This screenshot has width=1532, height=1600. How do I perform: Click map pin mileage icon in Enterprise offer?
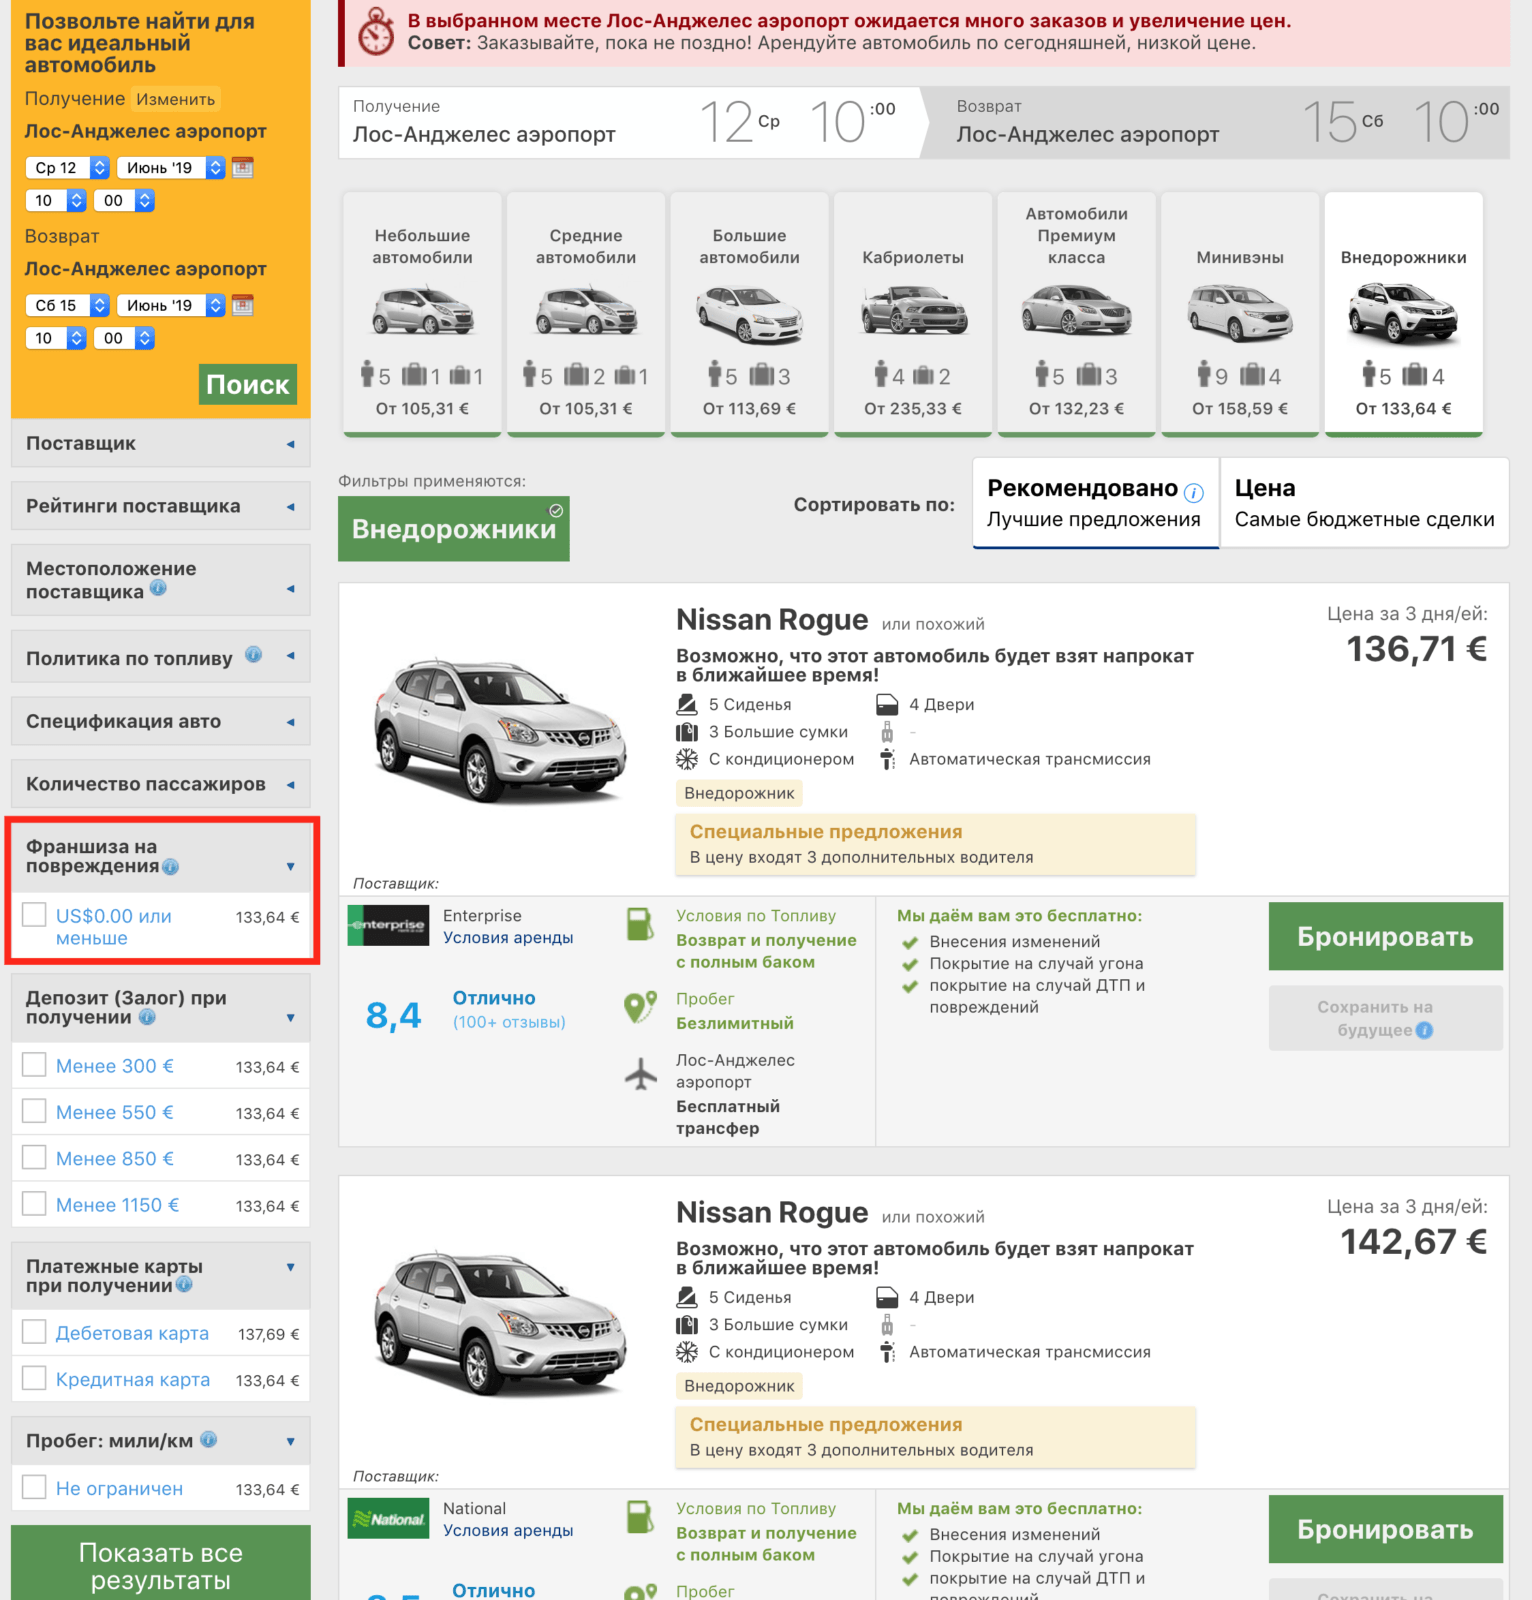point(640,1007)
